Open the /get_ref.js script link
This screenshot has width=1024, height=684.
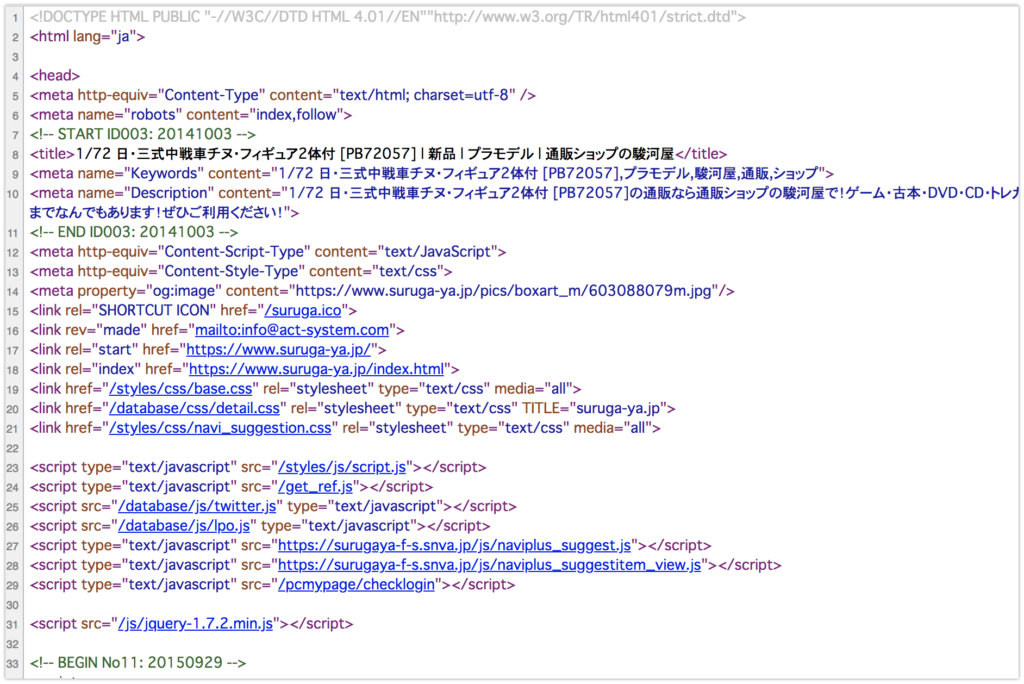coord(315,487)
